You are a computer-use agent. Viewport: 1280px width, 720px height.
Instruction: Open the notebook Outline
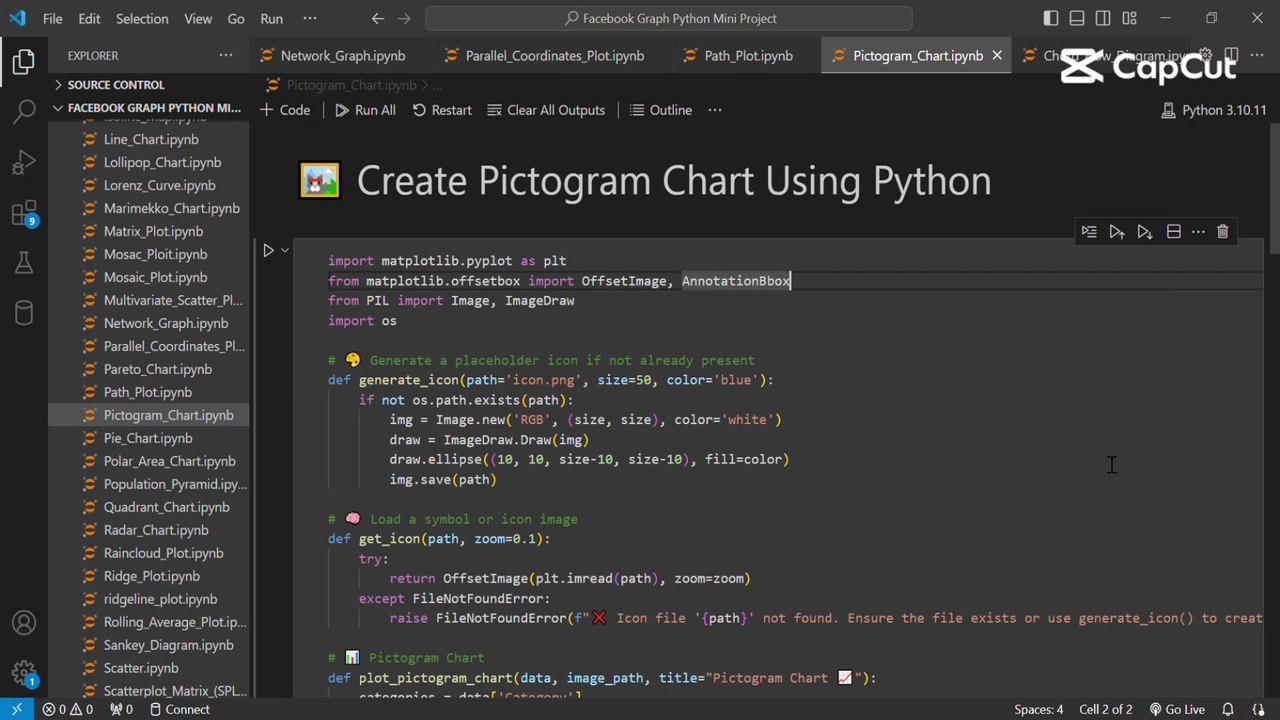(x=660, y=110)
